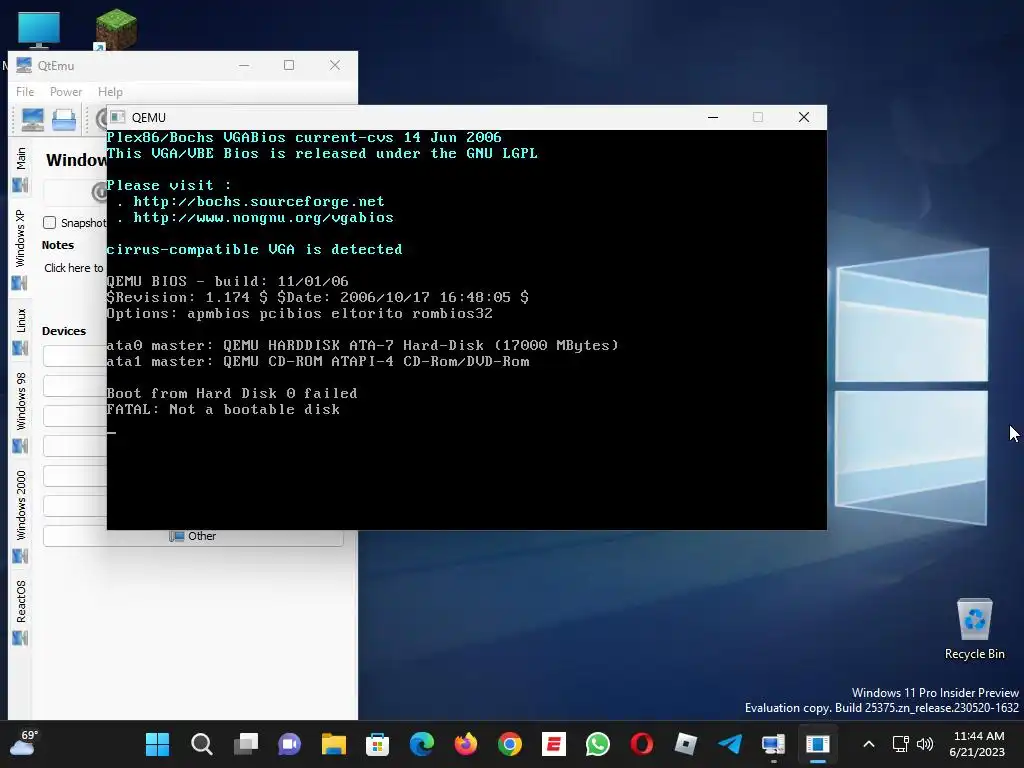Open the Power menu in QtEmu
This screenshot has width=1024, height=768.
coord(66,92)
